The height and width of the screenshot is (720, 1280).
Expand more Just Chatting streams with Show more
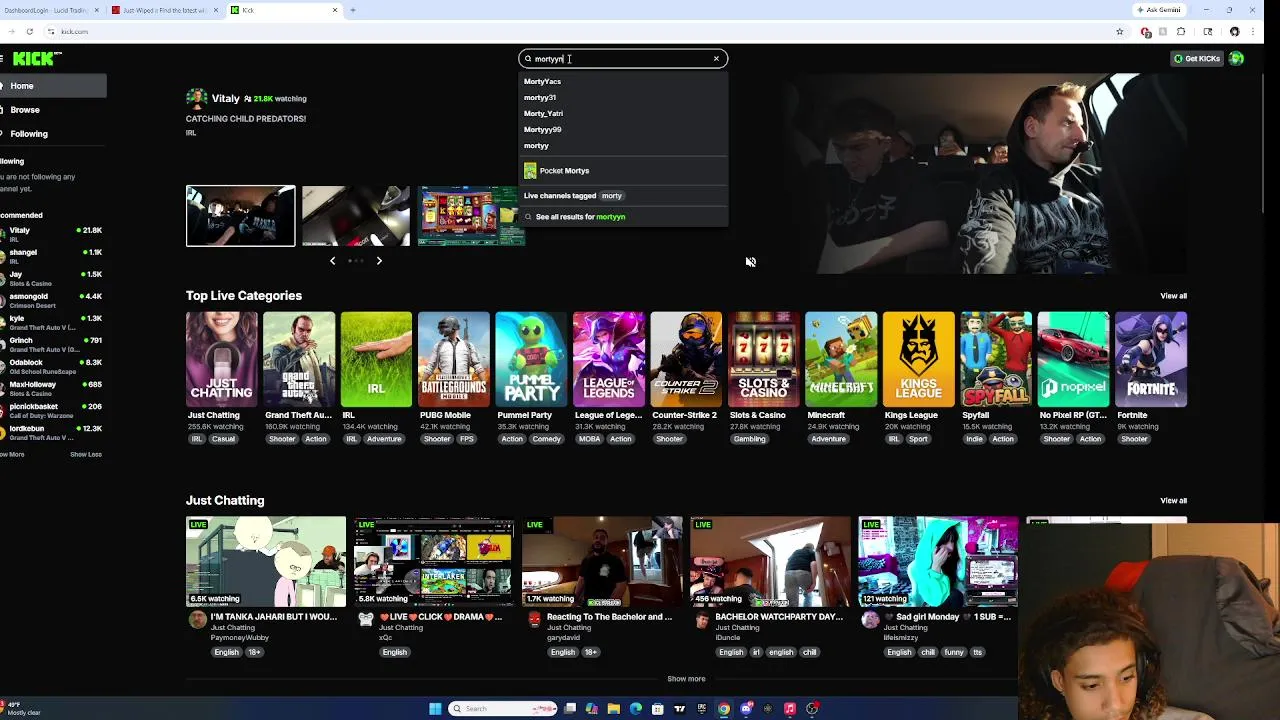tap(686, 679)
